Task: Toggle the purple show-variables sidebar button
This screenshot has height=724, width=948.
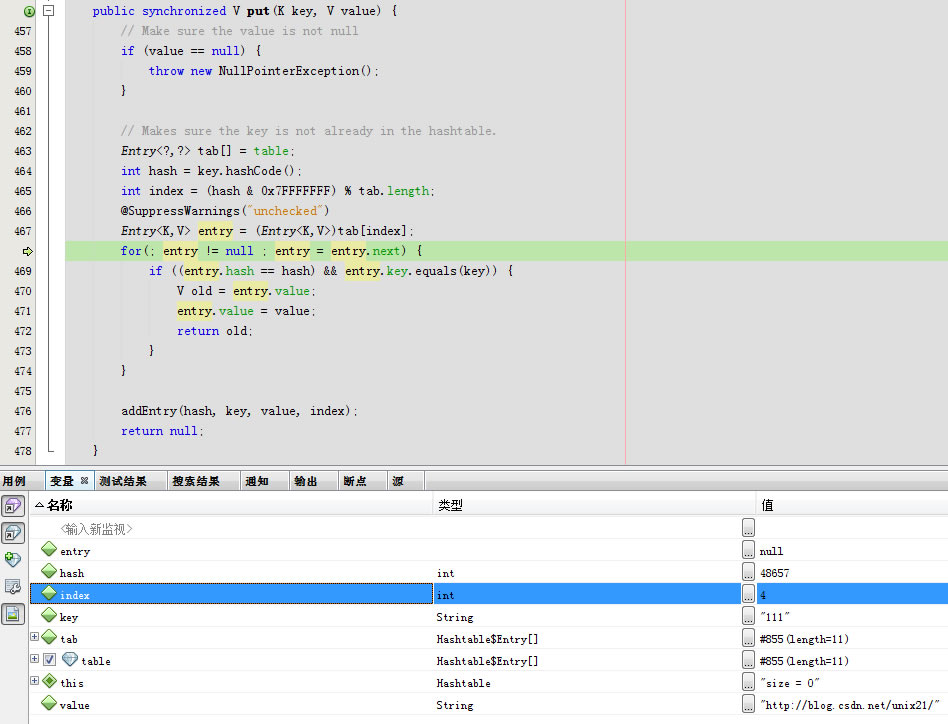Action: click(13, 506)
